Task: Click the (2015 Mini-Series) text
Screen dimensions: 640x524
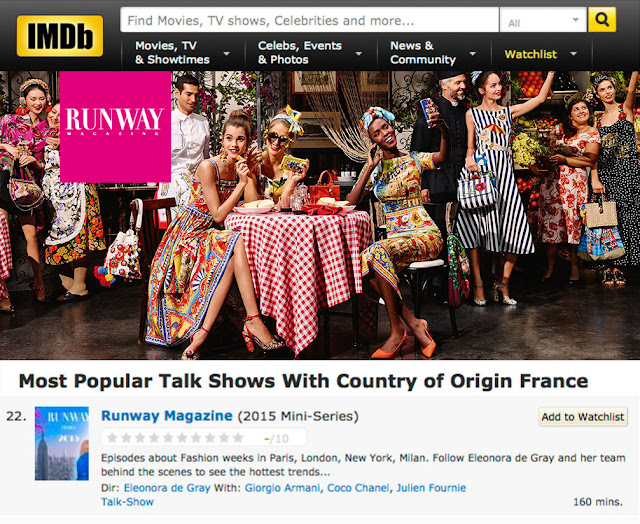Action: [x=298, y=416]
